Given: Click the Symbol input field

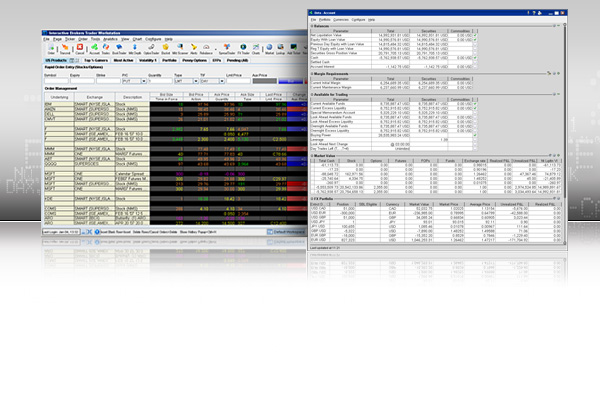Looking at the screenshot, I should [x=56, y=81].
